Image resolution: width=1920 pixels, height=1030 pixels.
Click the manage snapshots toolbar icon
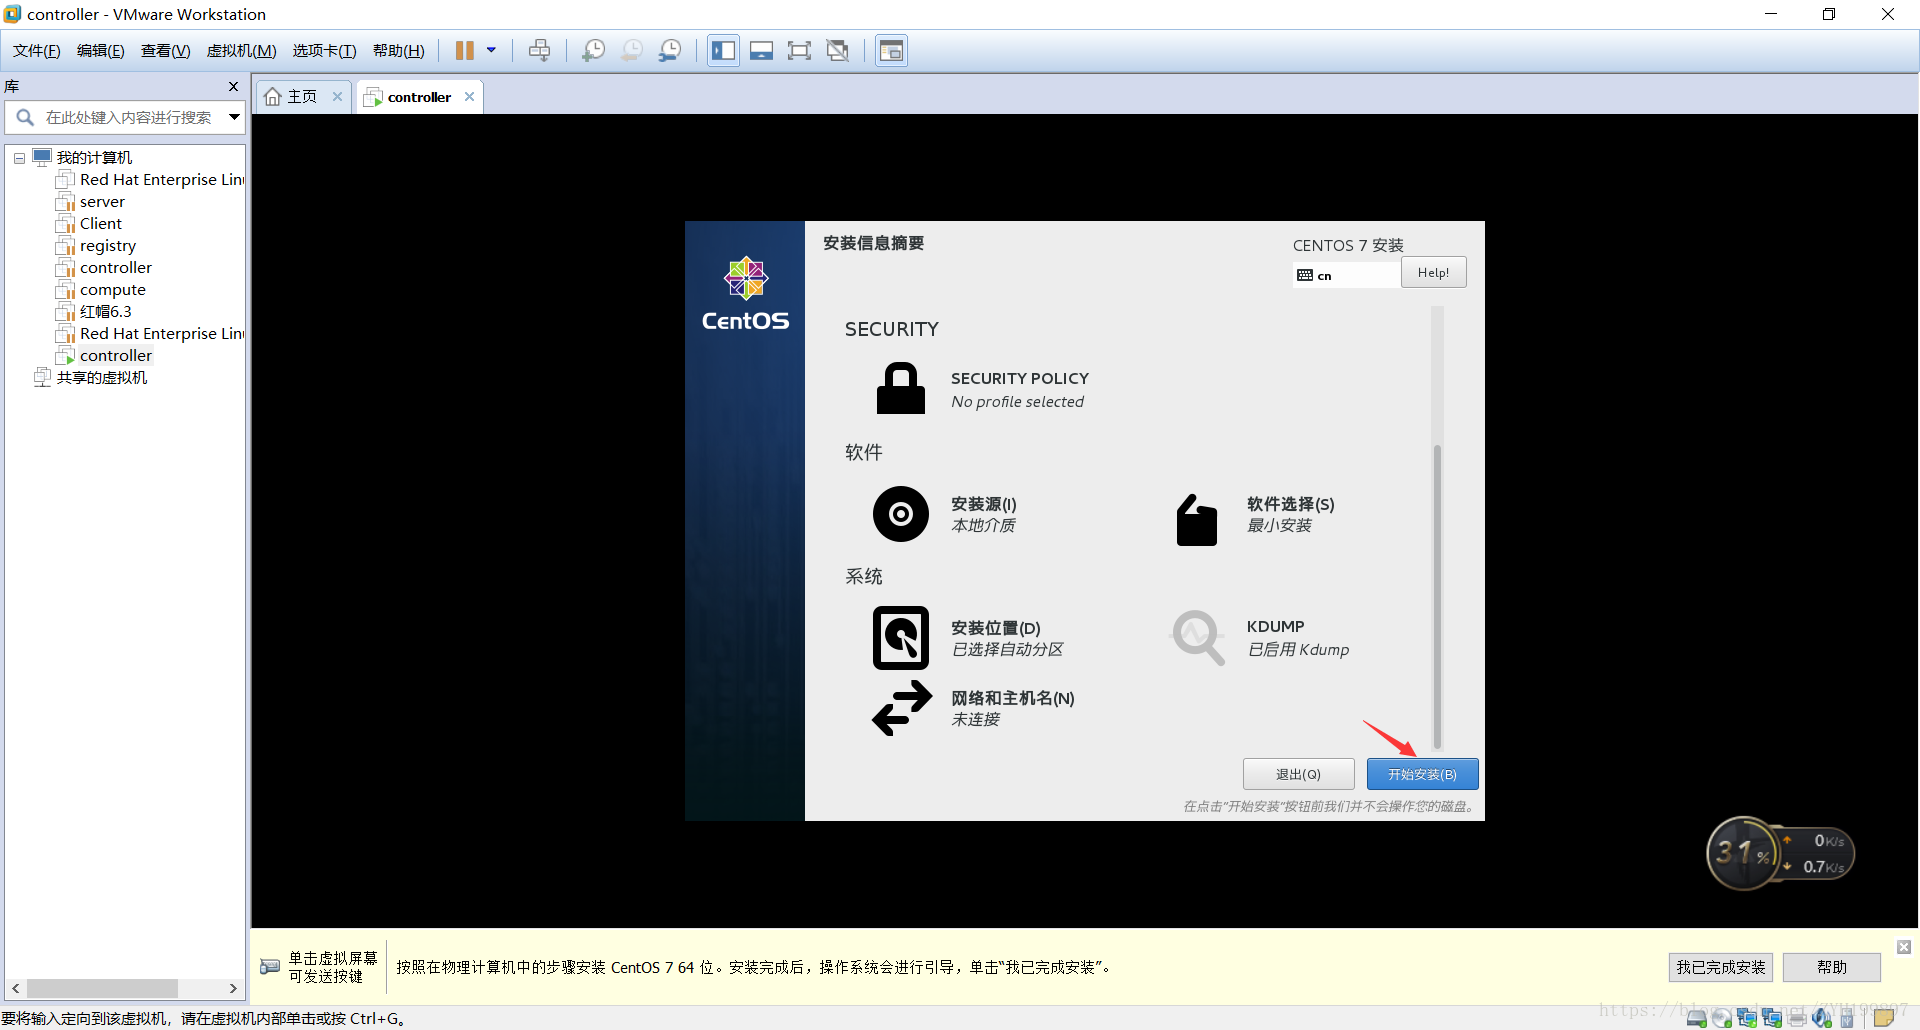pos(670,51)
